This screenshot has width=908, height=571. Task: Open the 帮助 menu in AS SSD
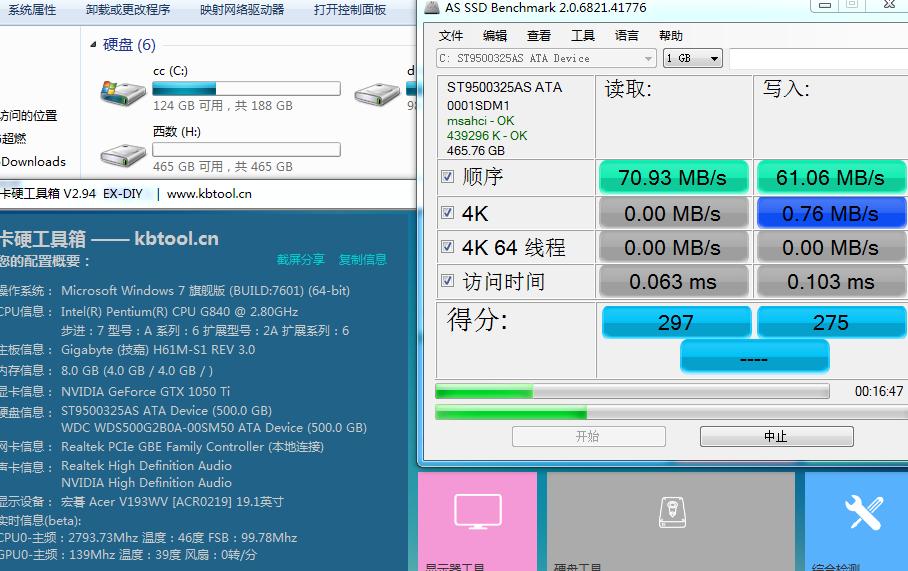(671, 36)
